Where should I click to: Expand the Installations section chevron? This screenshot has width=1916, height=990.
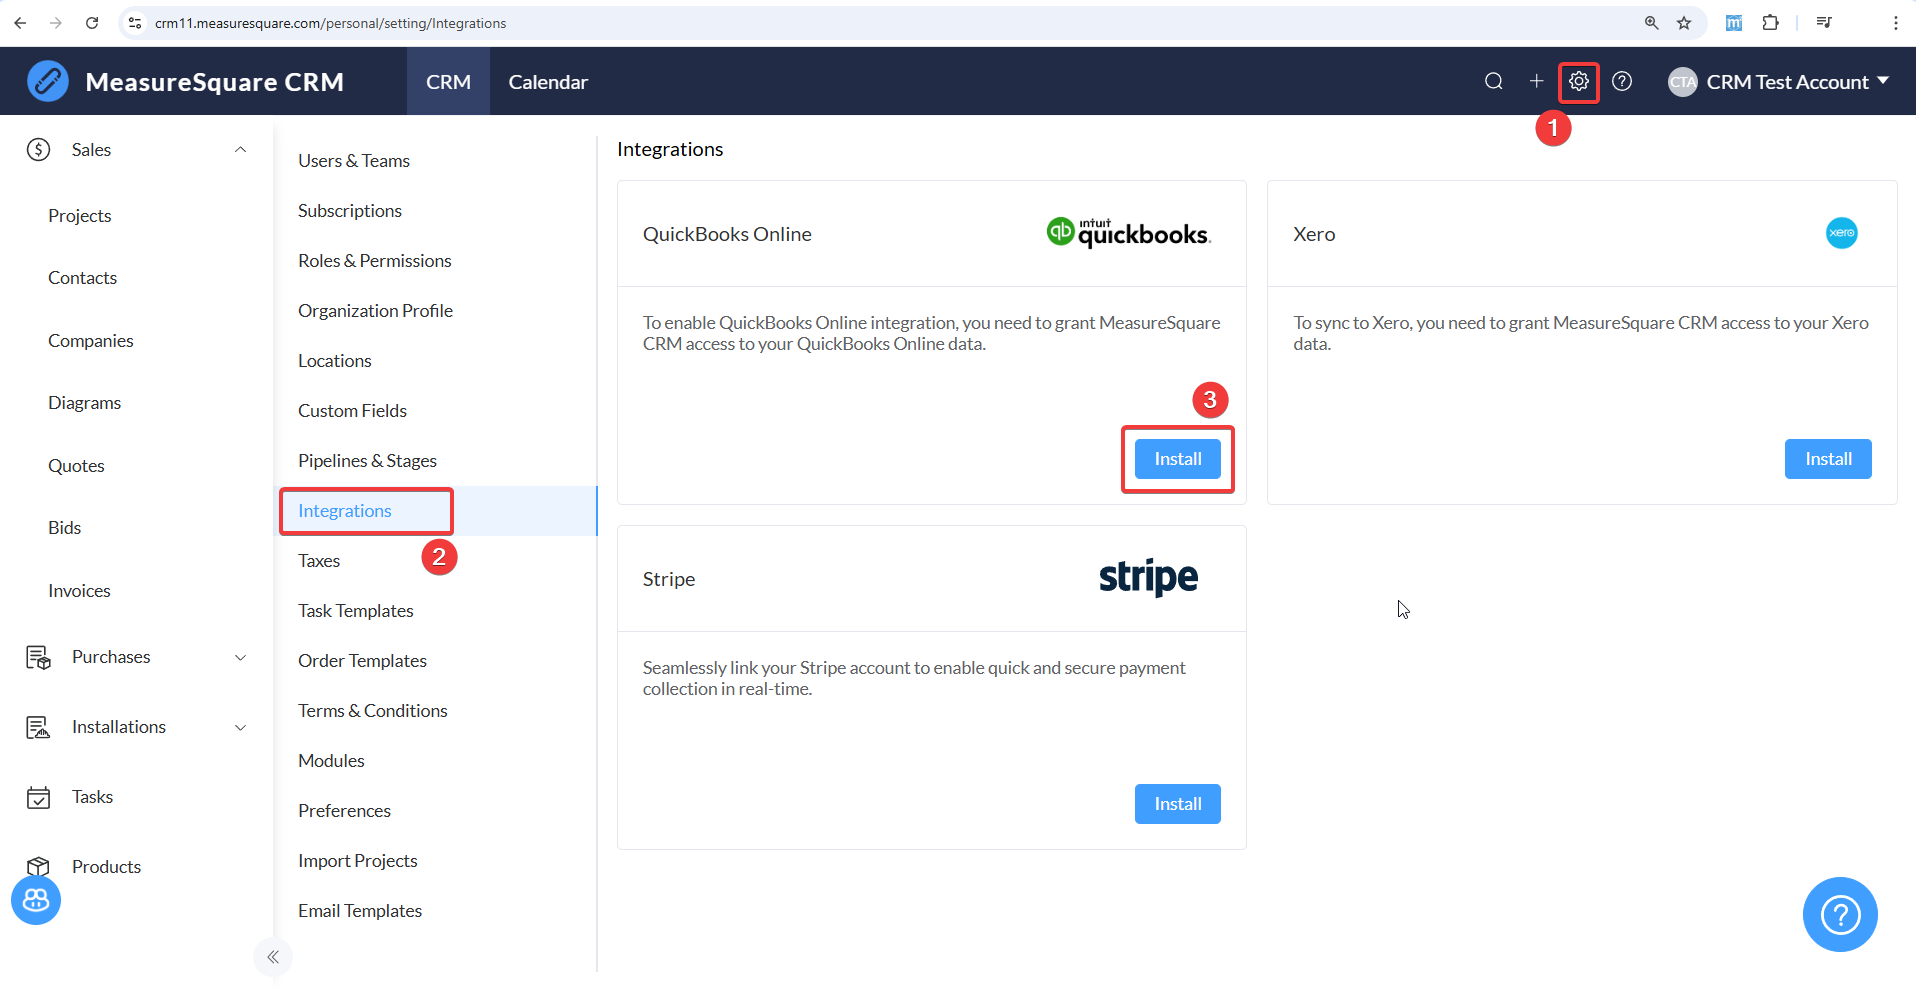(240, 727)
